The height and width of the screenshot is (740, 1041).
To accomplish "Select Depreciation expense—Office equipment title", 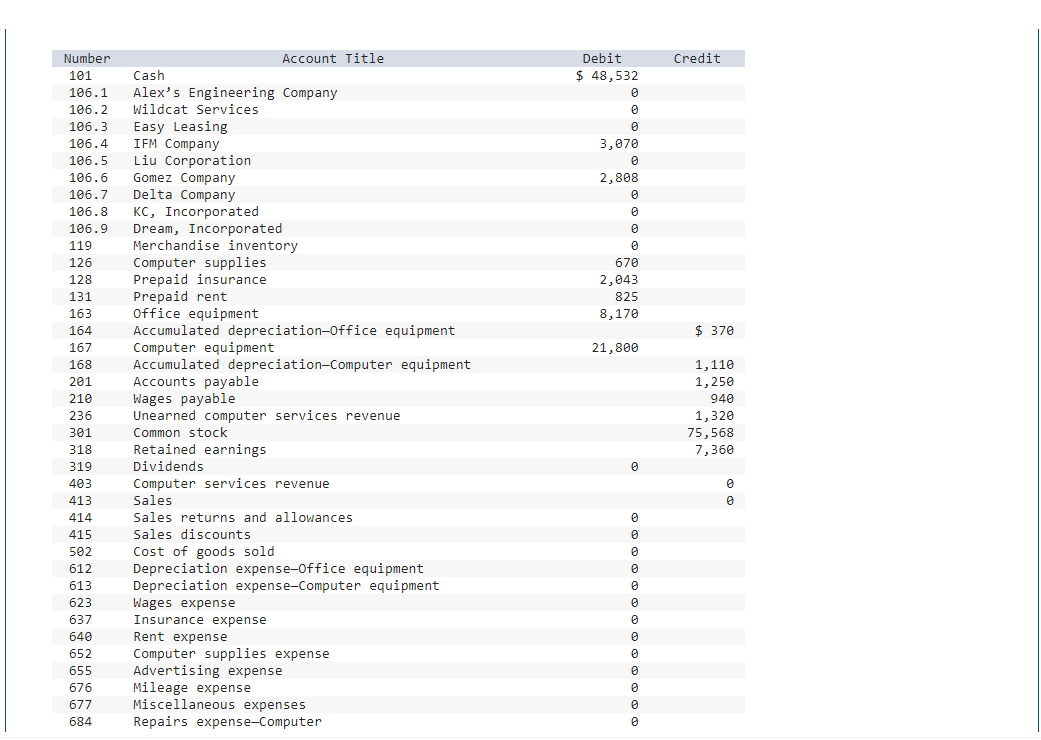I will 278,569.
